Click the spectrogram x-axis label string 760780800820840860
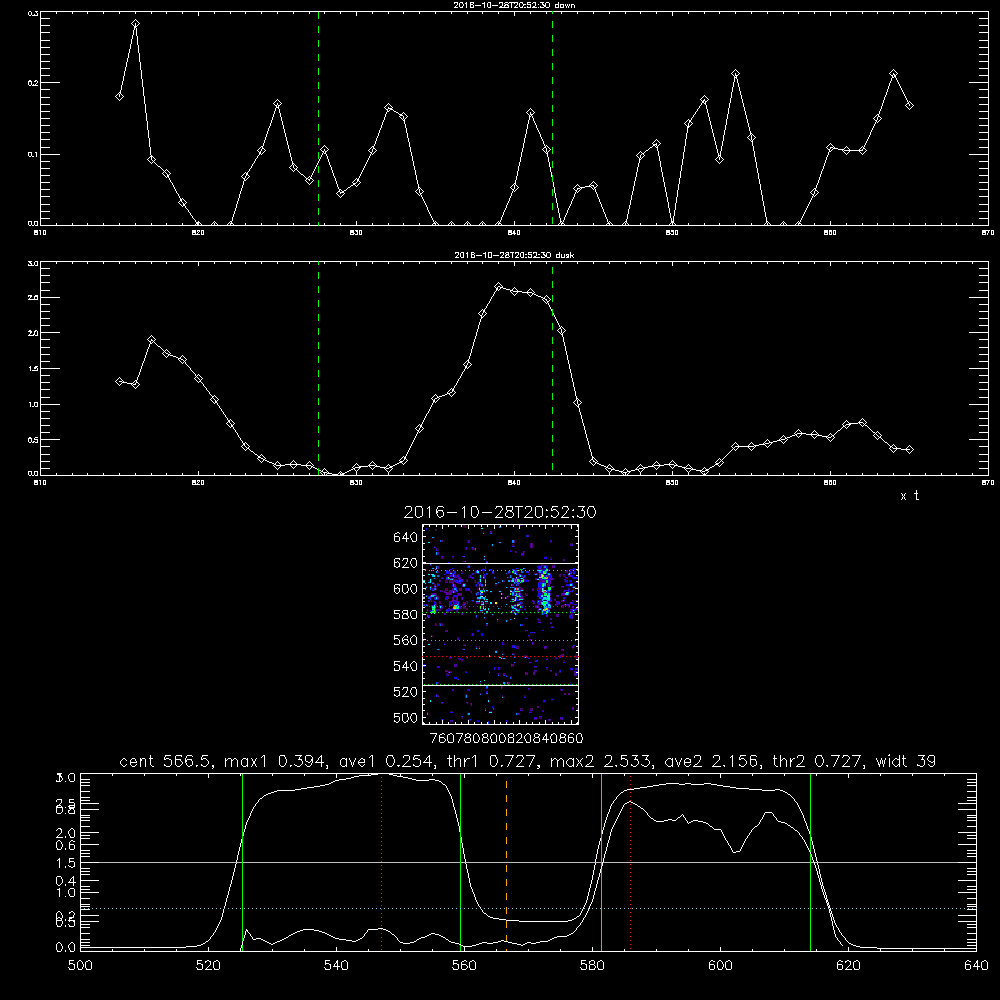The width and height of the screenshot is (1000, 1000). coord(506,738)
